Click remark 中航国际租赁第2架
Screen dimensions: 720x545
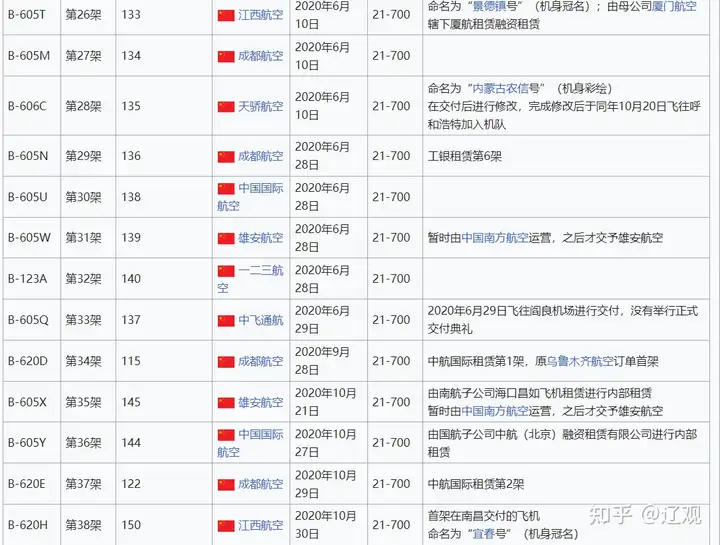[476, 484]
